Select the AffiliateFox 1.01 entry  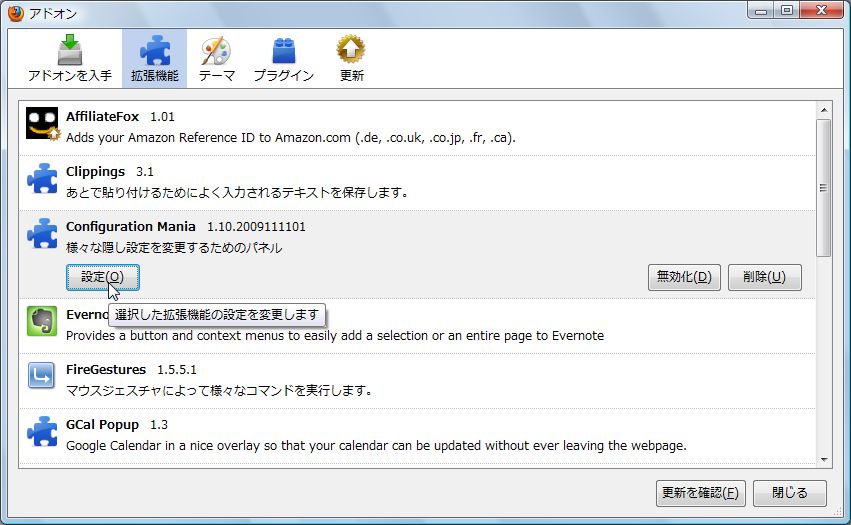417,128
